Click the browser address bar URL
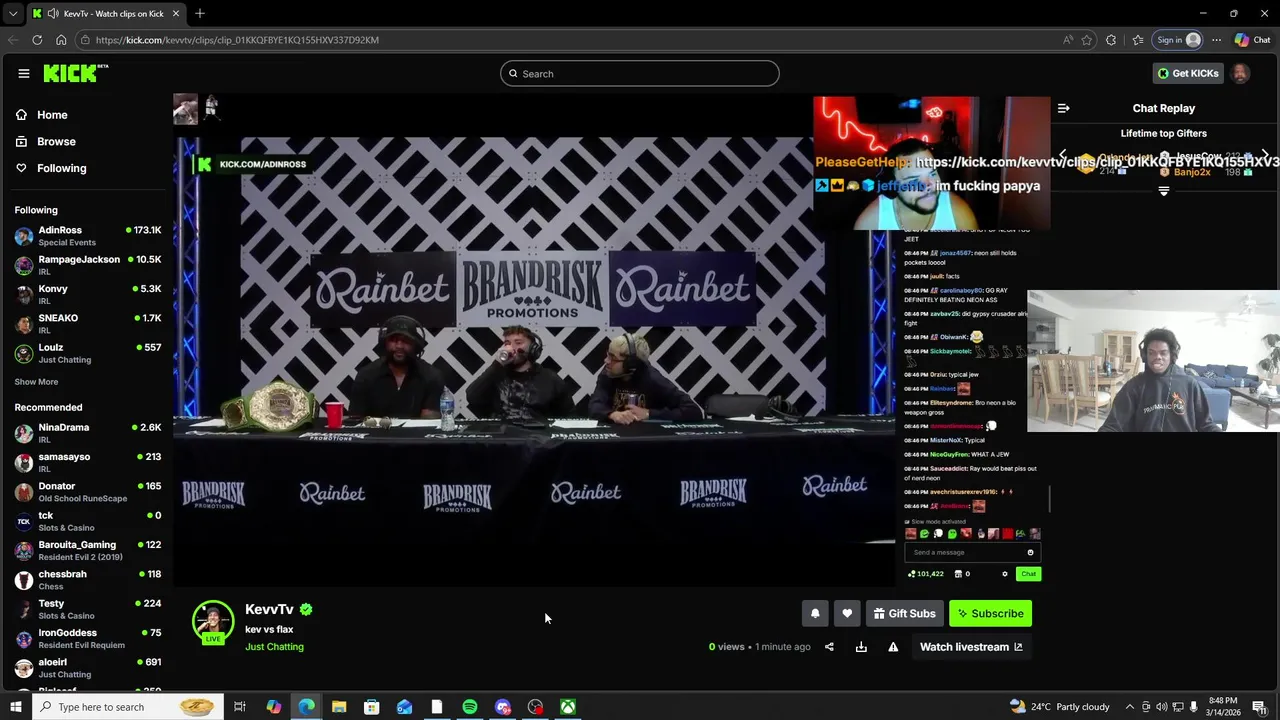Screen dimensions: 1280x720 [237, 40]
